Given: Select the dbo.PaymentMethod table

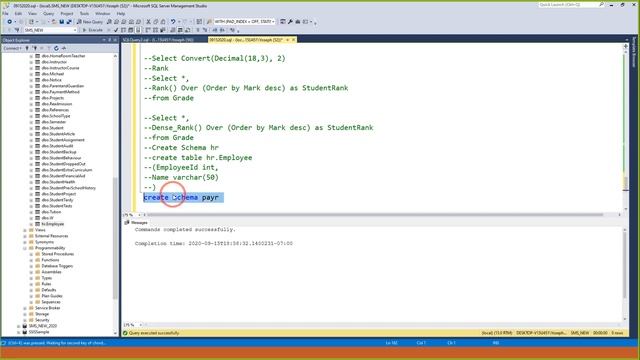Looking at the screenshot, I should [60, 92].
